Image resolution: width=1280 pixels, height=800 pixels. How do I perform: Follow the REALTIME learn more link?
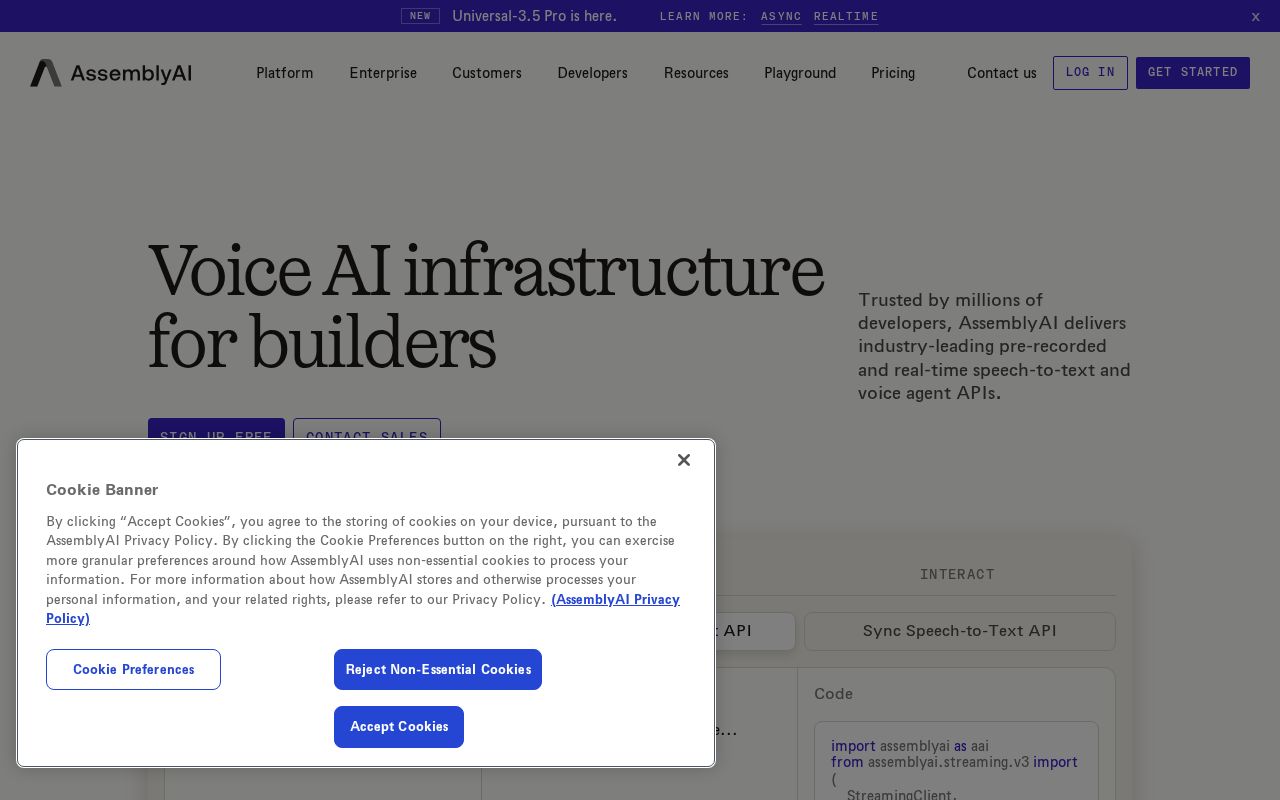(x=846, y=16)
